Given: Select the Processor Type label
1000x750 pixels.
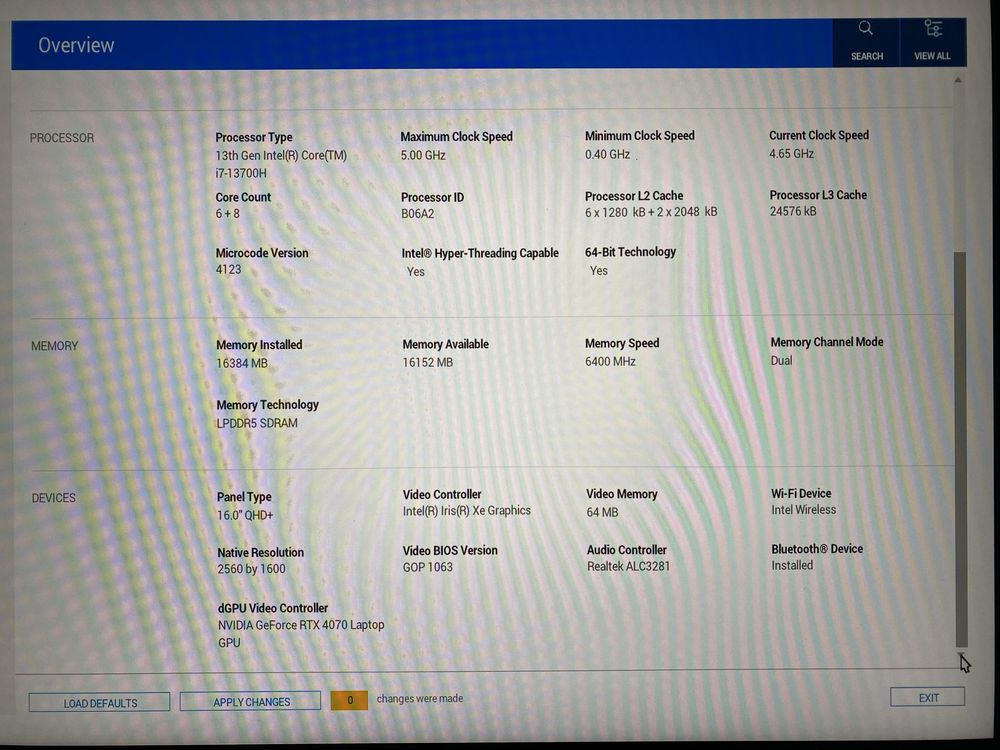Looking at the screenshot, I should click(254, 137).
